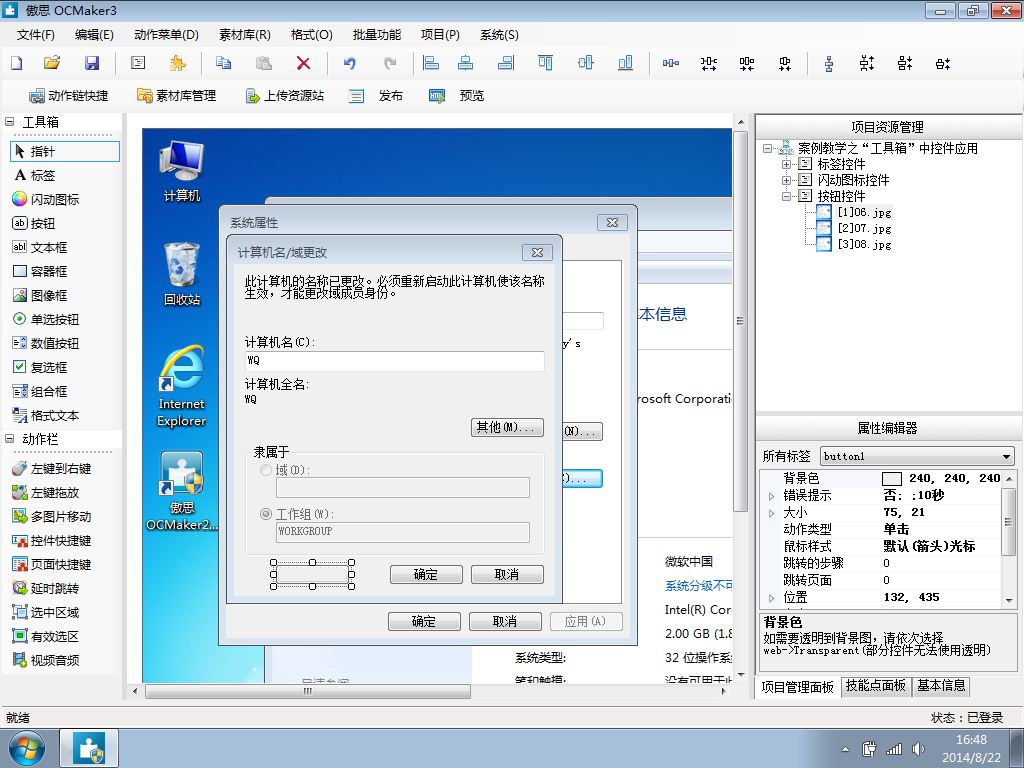The width and height of the screenshot is (1024, 768).
Task: Click the New file toolbar icon
Action: click(x=17, y=63)
